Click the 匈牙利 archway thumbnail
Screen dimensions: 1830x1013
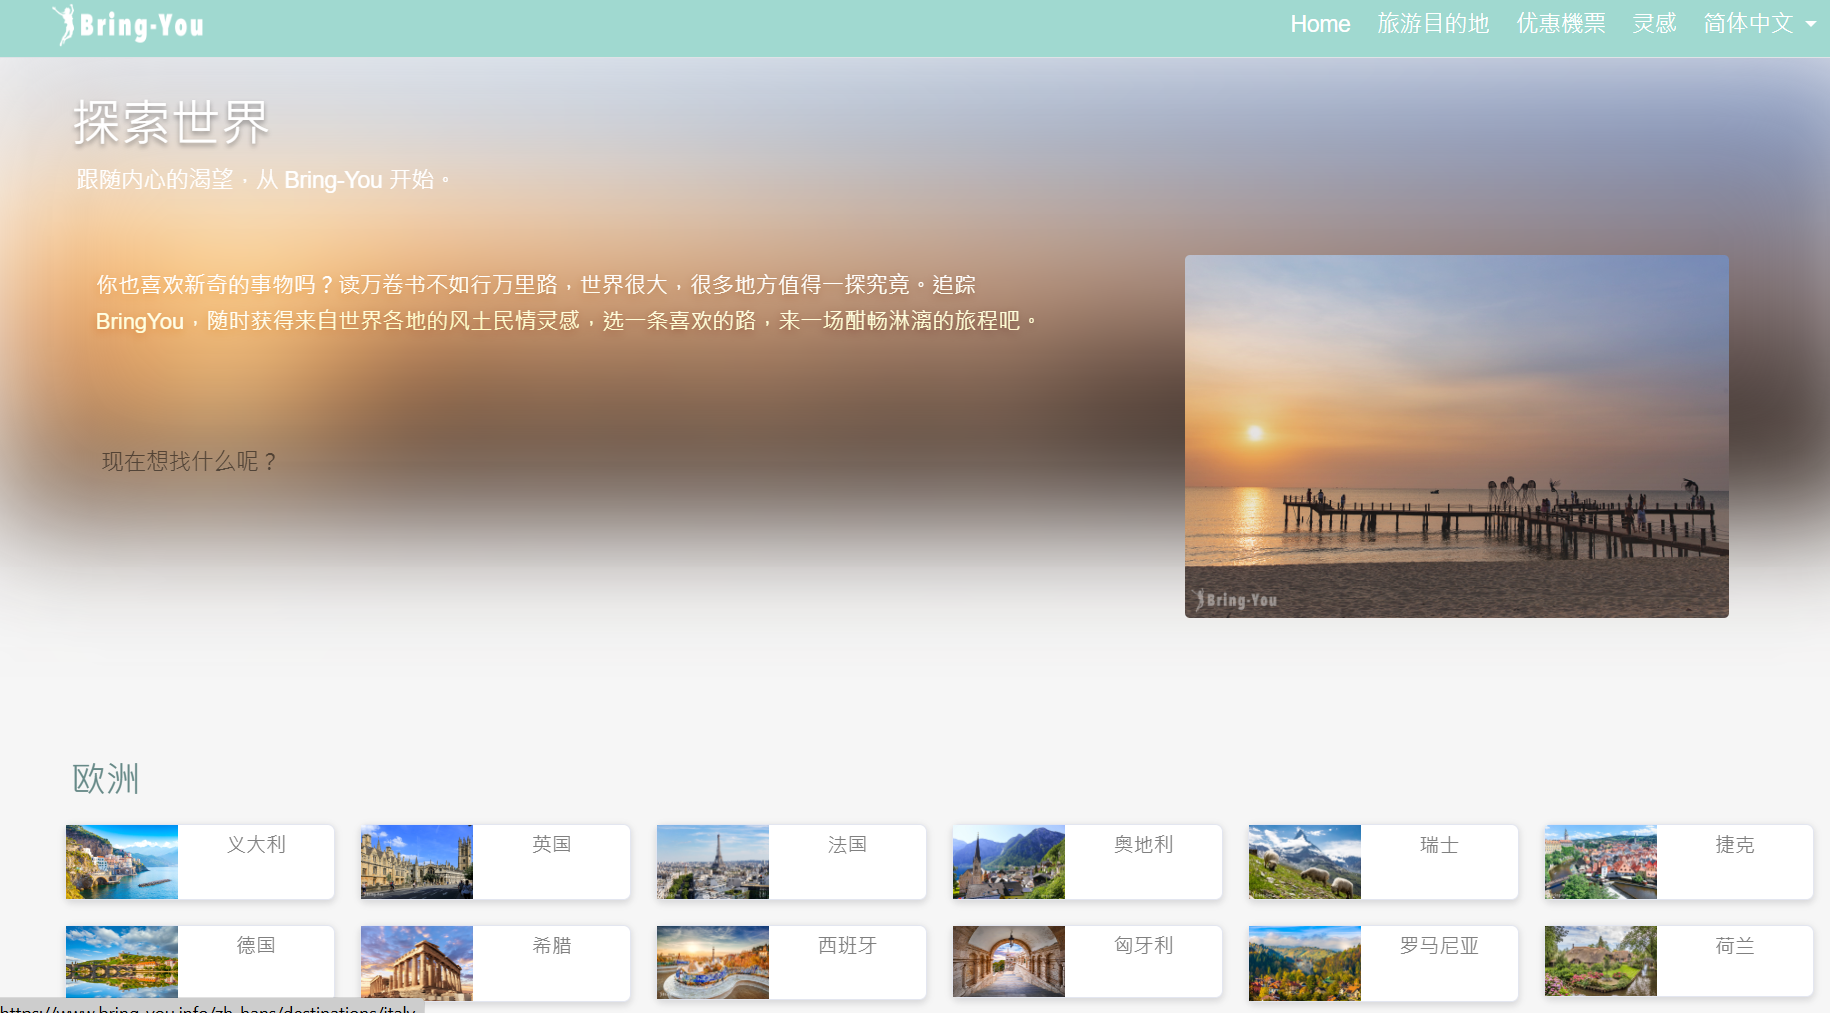1008,961
